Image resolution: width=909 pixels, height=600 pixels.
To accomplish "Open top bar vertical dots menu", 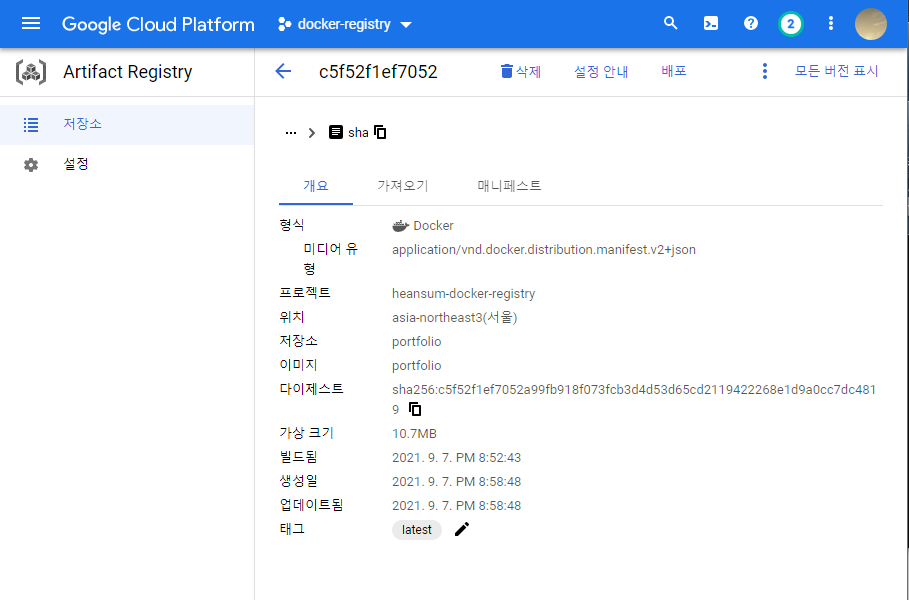I will tap(831, 24).
